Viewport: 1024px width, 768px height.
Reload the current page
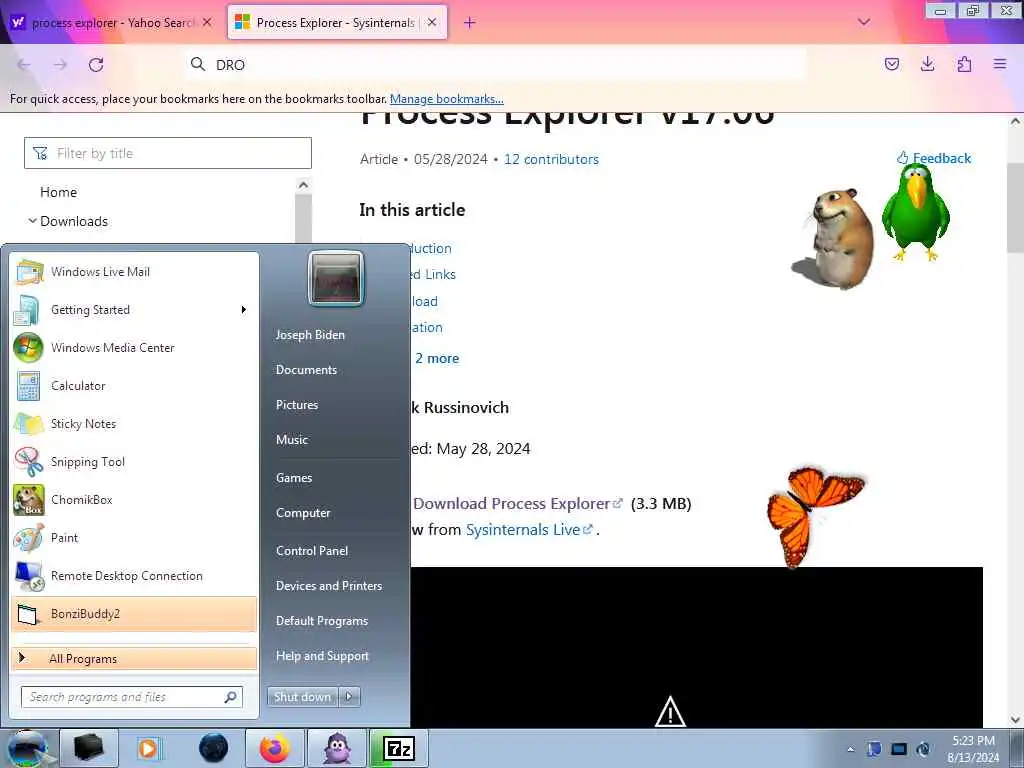pos(96,65)
